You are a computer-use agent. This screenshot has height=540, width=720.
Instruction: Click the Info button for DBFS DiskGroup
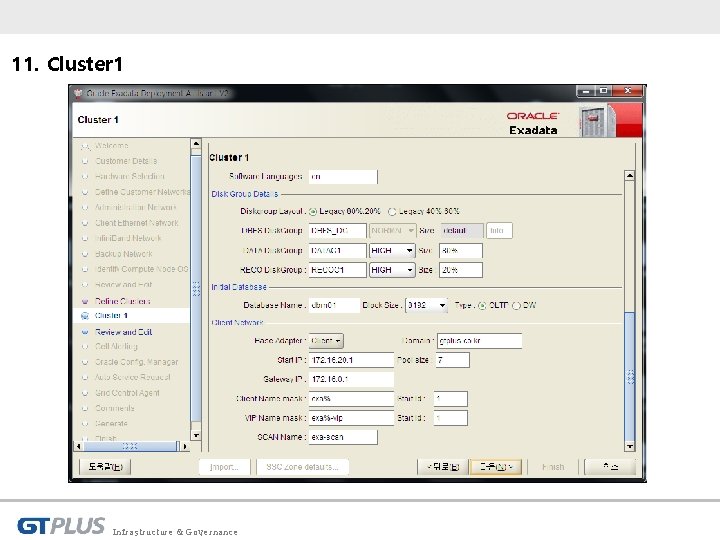click(499, 231)
